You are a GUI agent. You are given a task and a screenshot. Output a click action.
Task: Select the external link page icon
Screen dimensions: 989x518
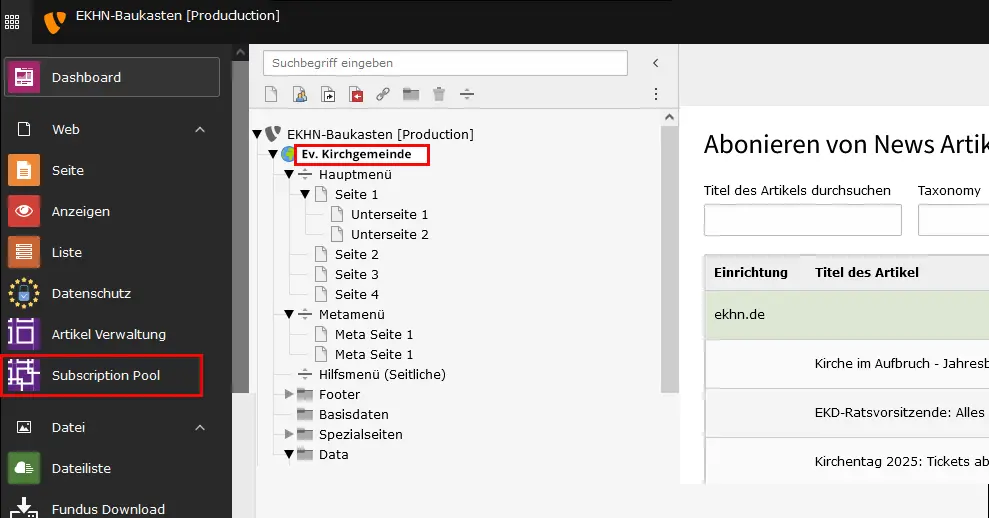(383, 94)
